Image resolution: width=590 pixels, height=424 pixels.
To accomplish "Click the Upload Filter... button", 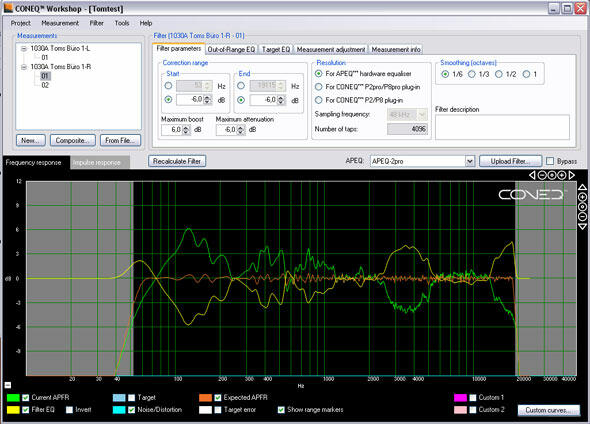I will [x=510, y=161].
